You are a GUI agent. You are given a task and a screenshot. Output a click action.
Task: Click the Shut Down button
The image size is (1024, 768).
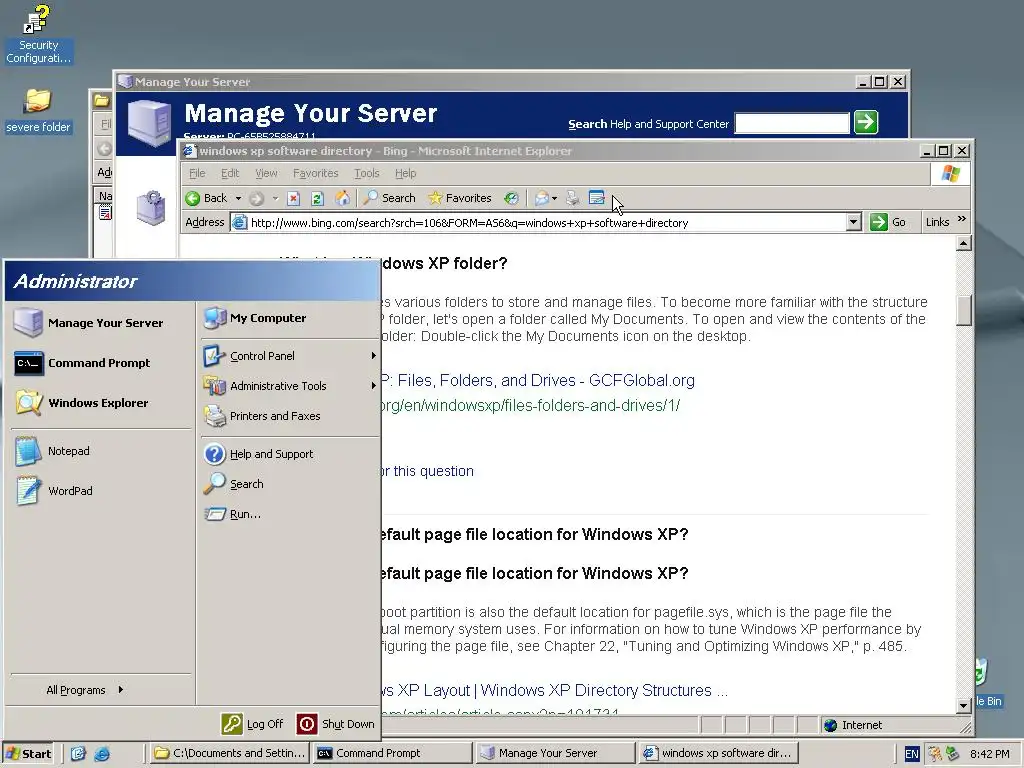coord(336,724)
